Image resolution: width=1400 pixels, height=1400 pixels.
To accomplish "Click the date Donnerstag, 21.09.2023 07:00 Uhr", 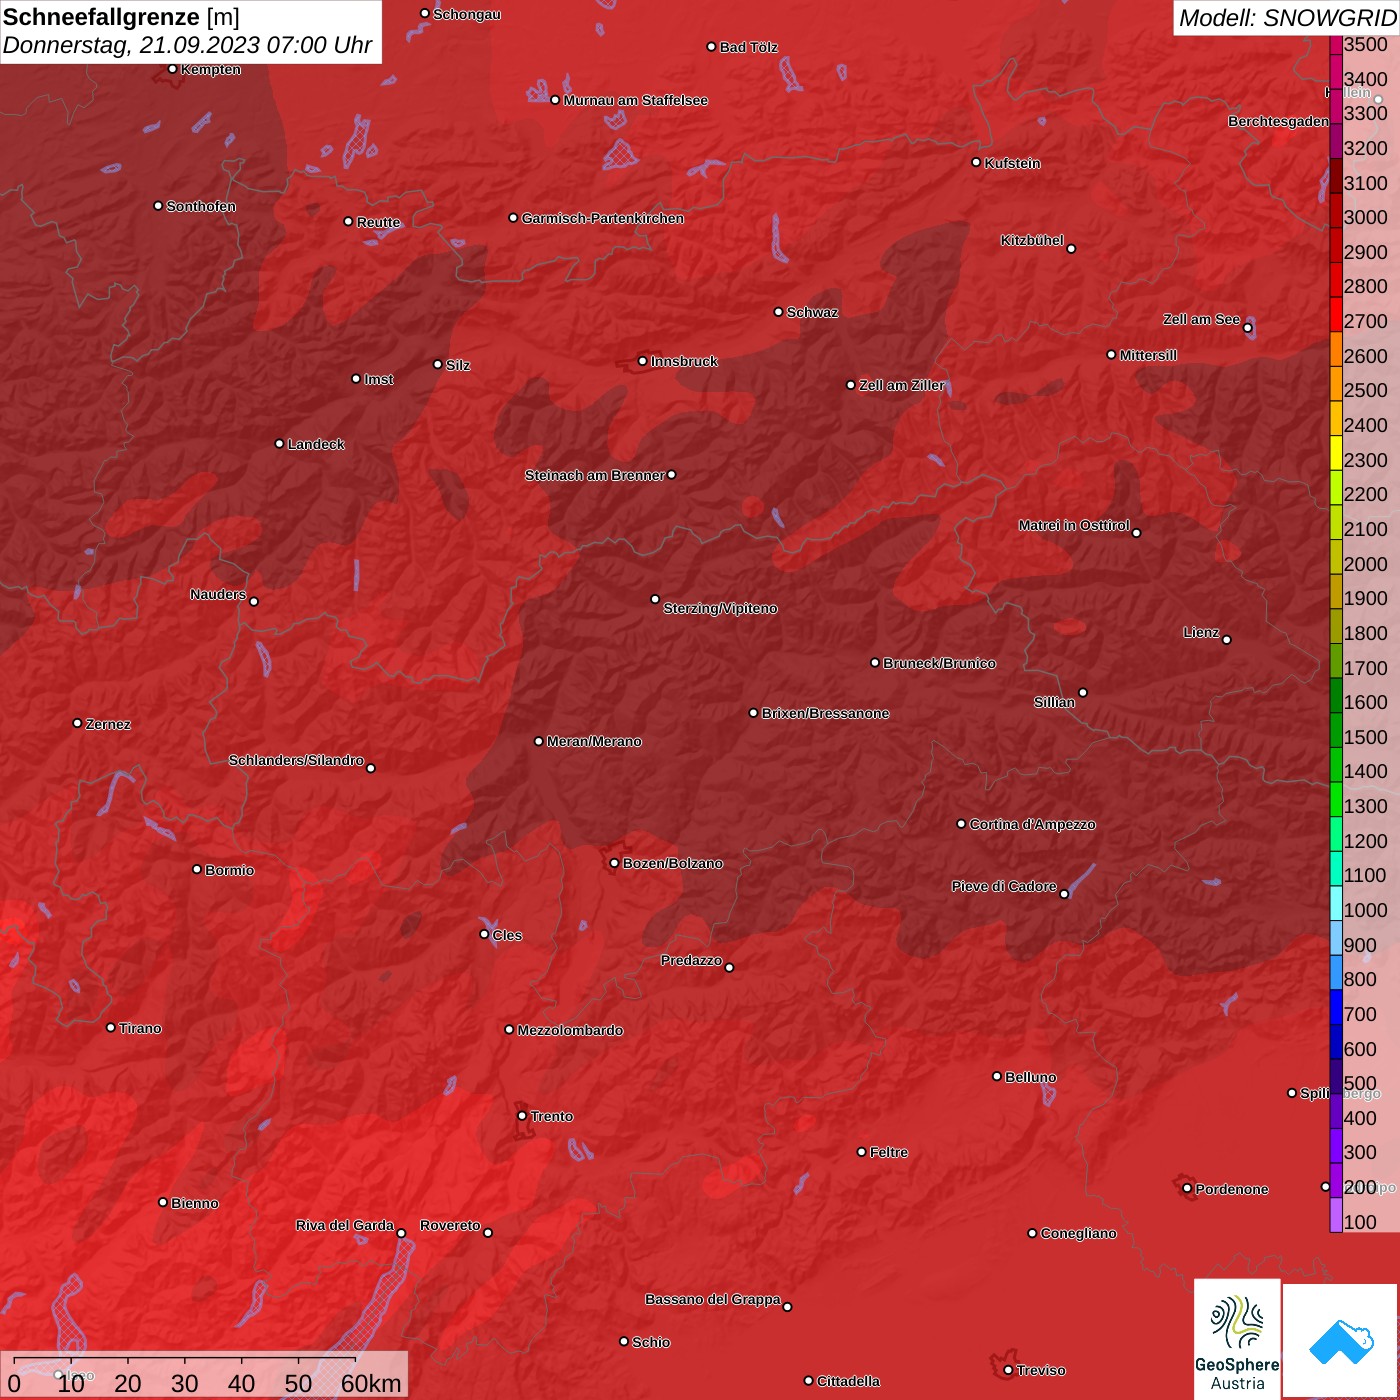I will click(x=187, y=46).
